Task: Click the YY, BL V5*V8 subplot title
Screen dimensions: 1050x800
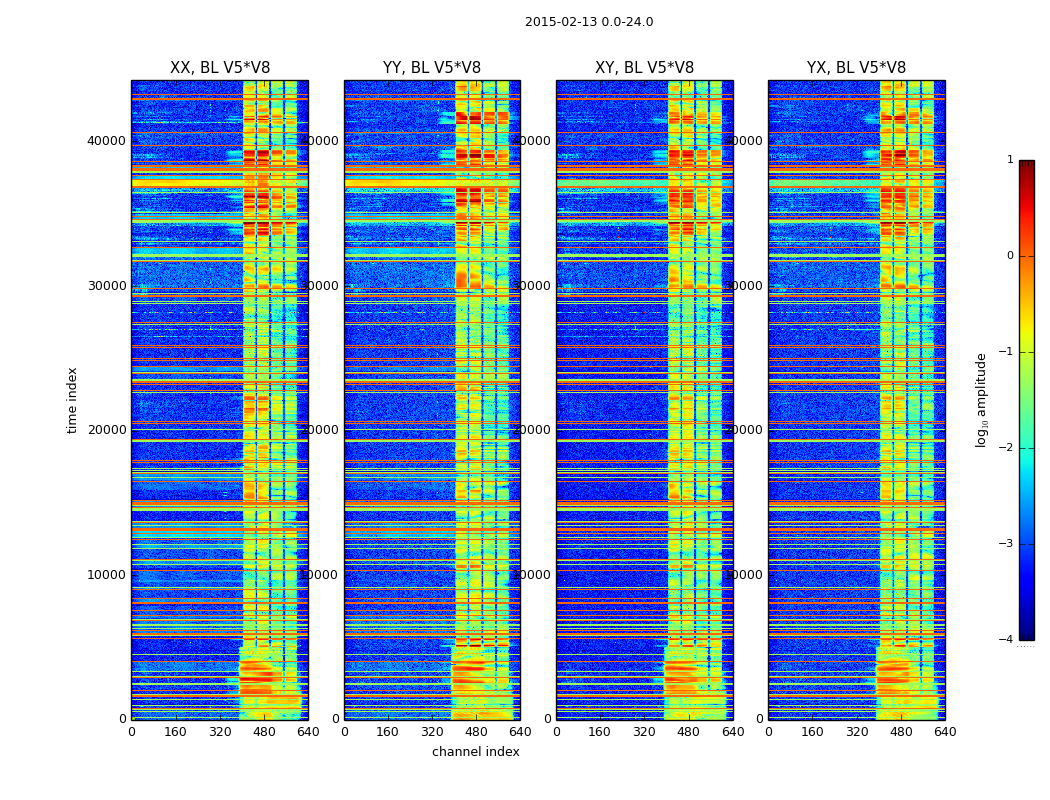Action: tap(432, 68)
